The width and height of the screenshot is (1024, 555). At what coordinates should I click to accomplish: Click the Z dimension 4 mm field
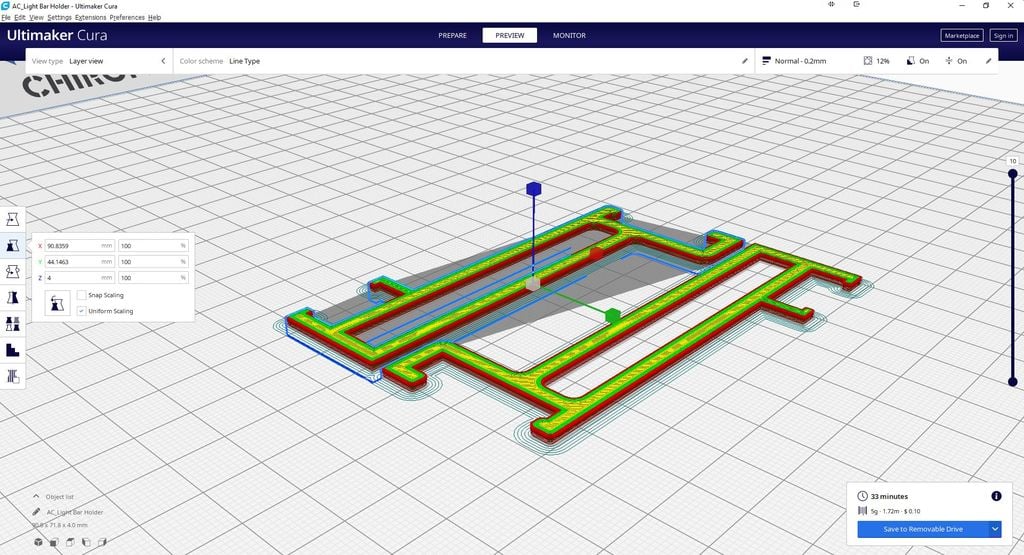coord(80,278)
